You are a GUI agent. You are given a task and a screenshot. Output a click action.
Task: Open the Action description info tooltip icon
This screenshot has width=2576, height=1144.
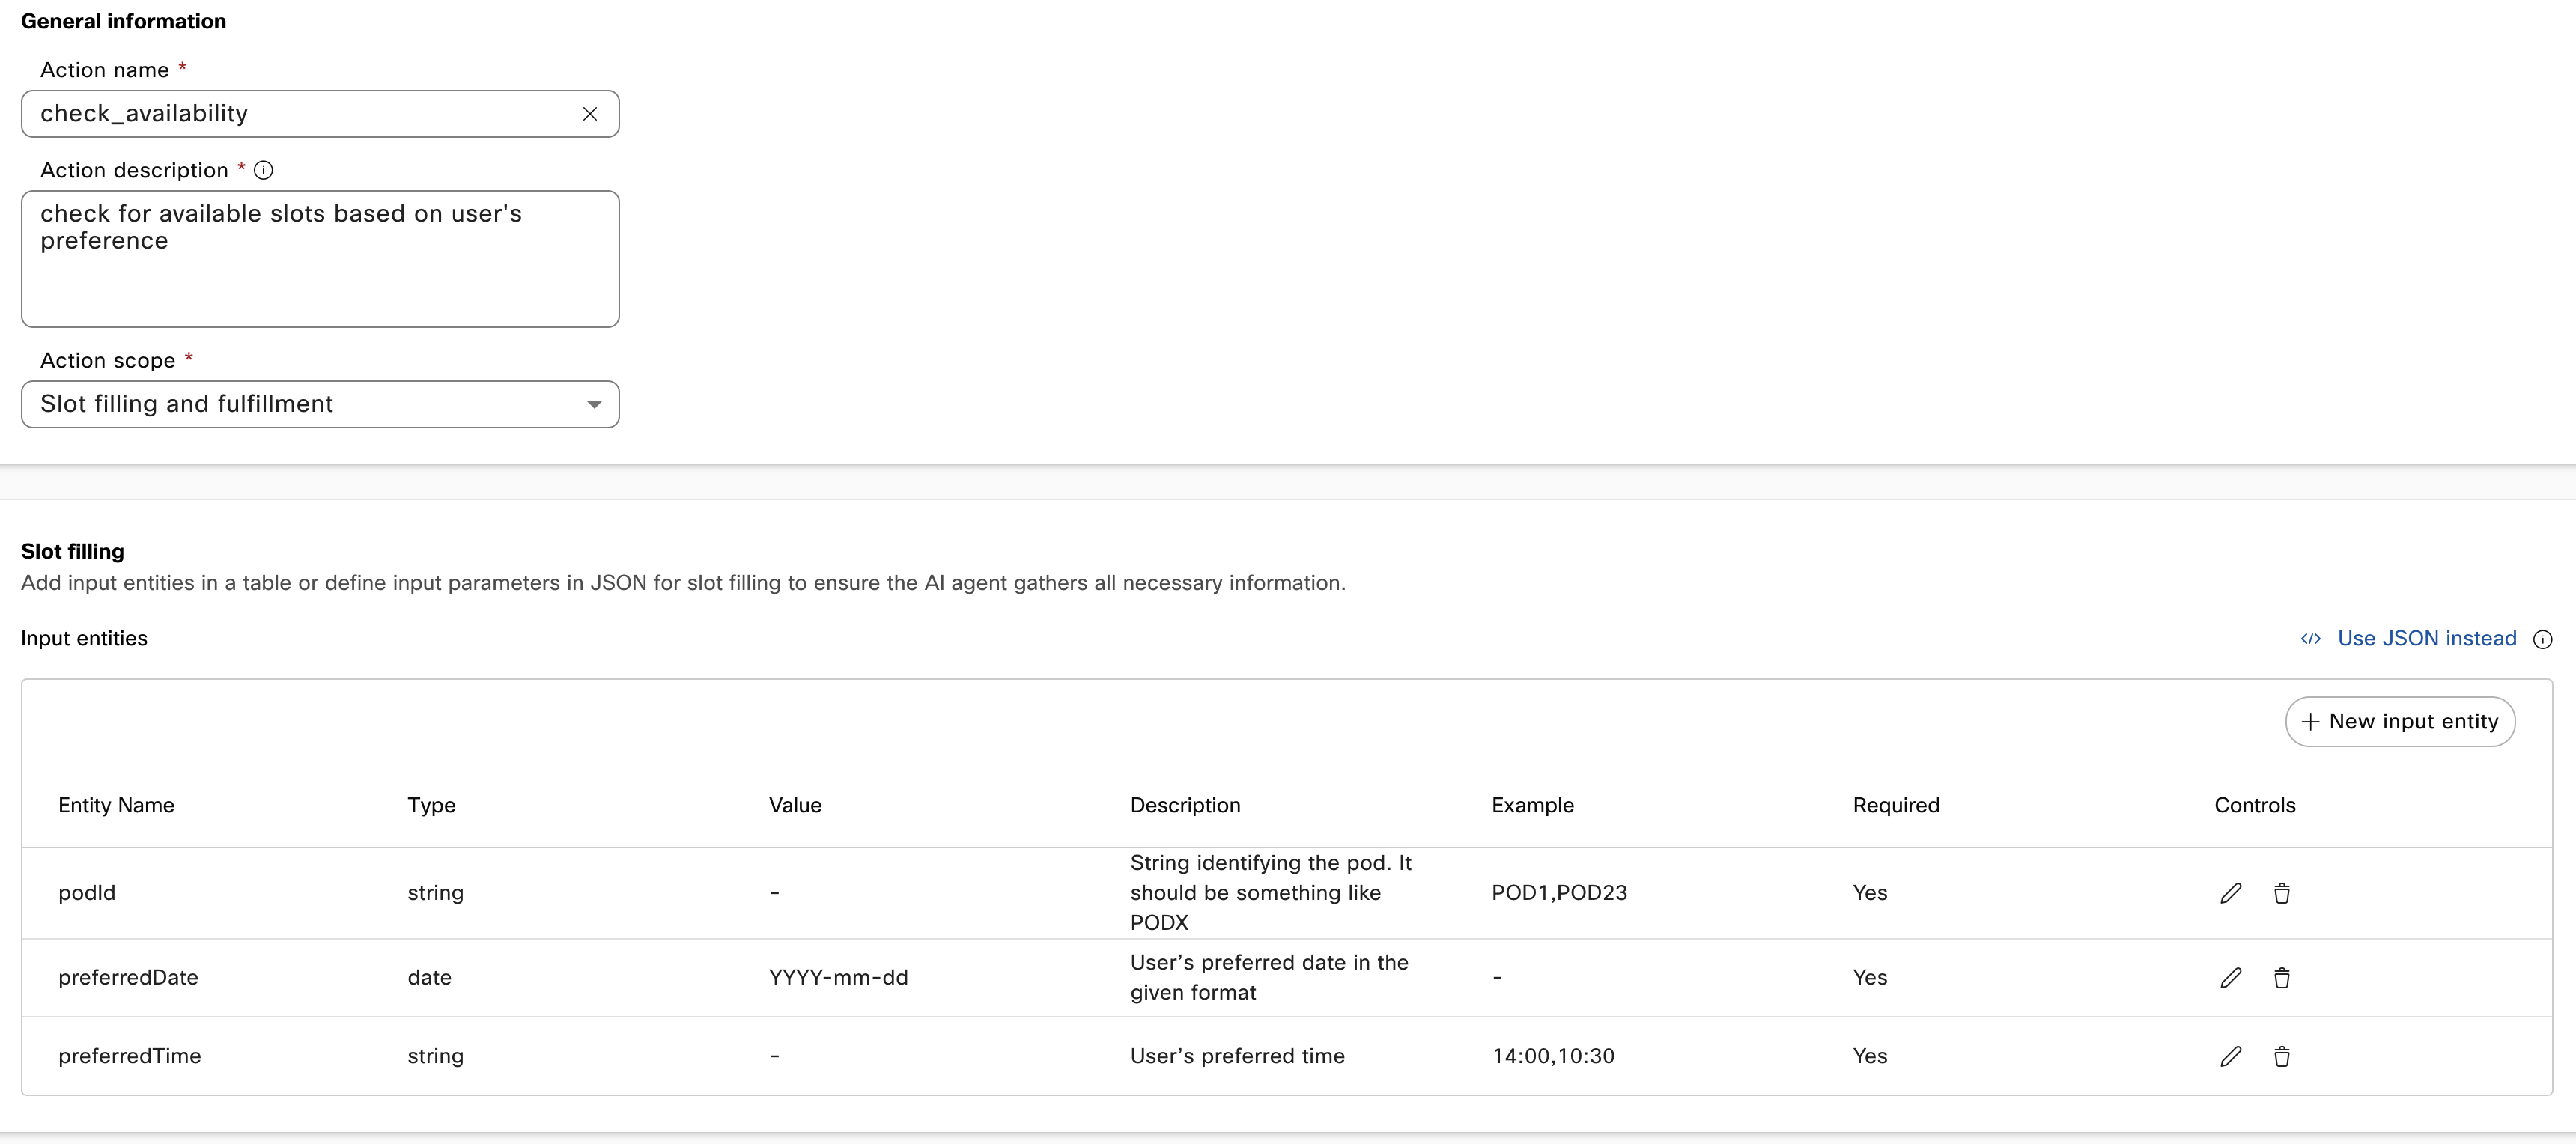point(263,170)
